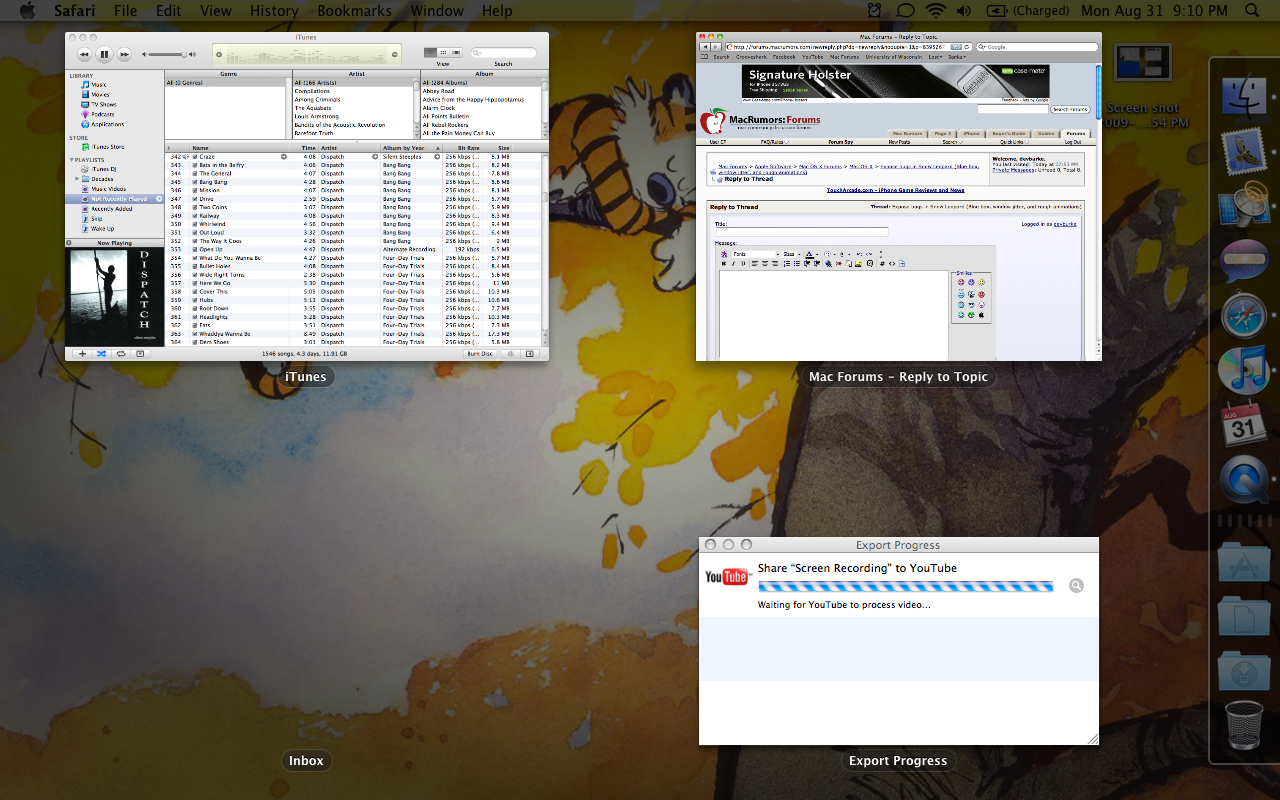
Task: Switch to the iPhone tab on MacRumors
Action: click(972, 133)
